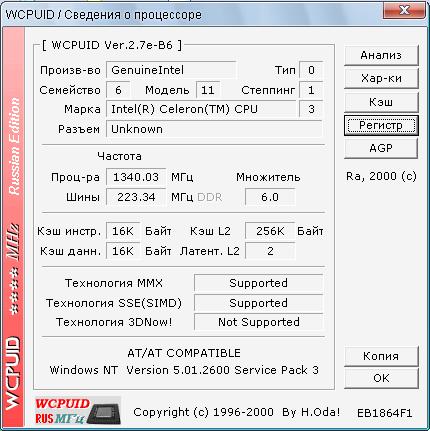
Task: Click the MMX Supported status field
Action: pos(258,283)
